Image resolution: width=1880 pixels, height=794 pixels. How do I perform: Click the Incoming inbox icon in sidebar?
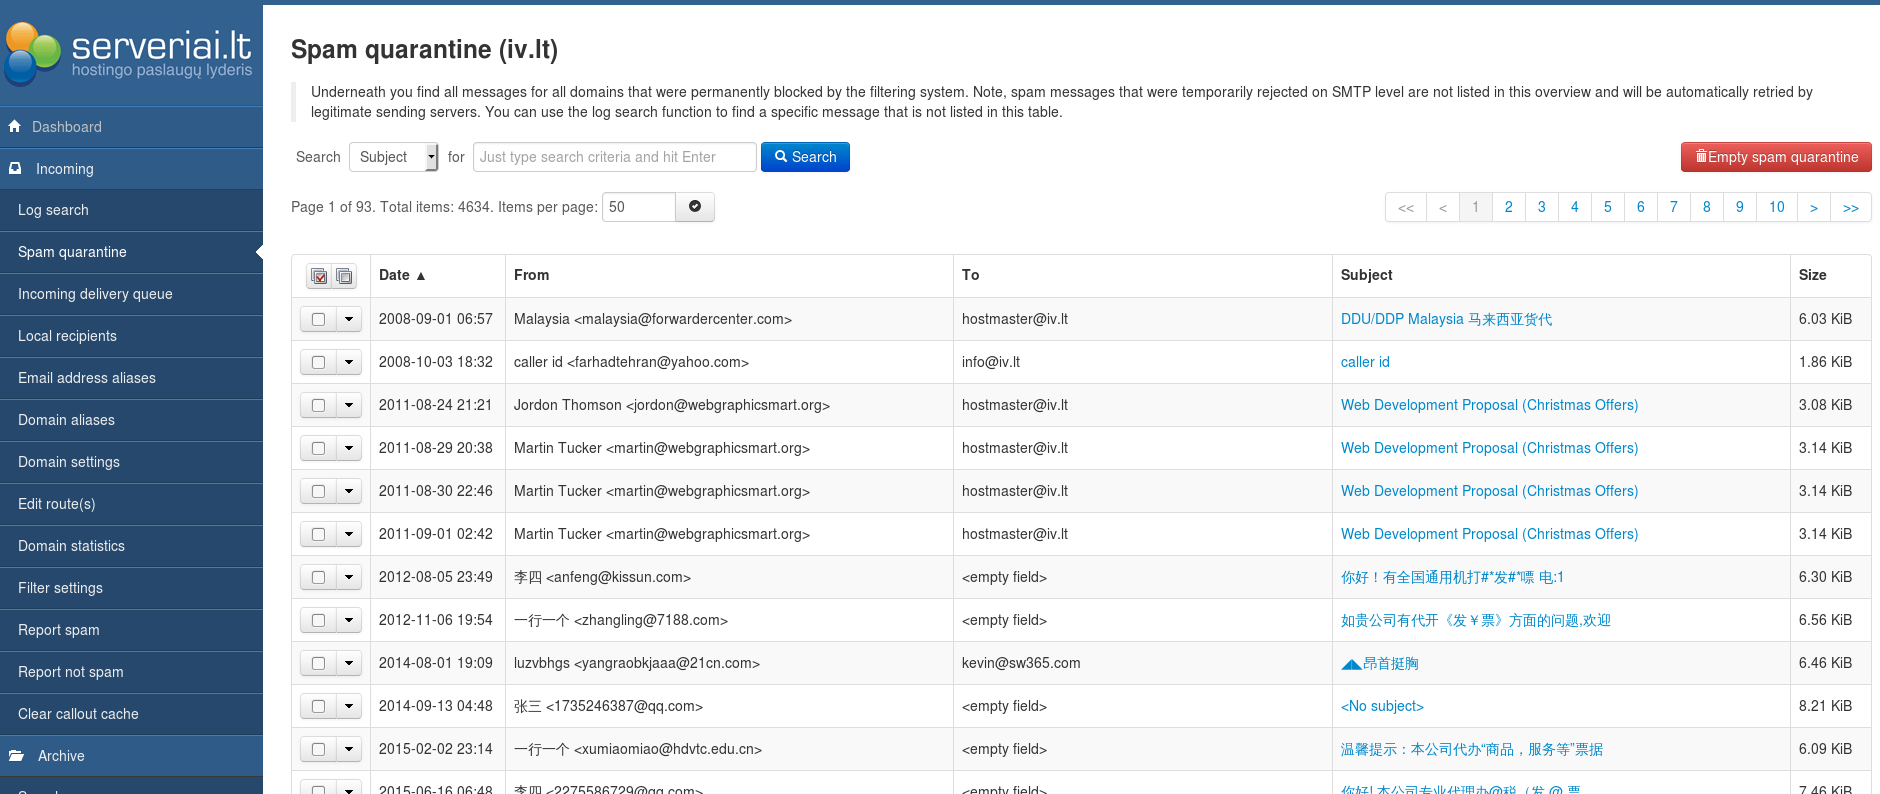click(x=15, y=169)
